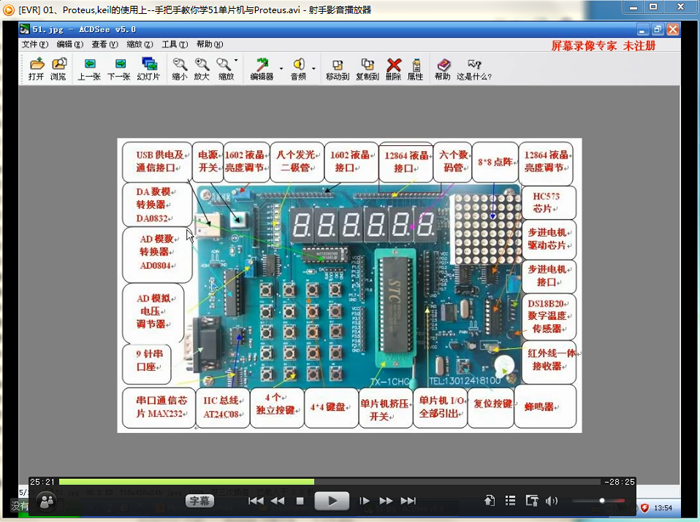700x522 pixels.
Task: Click the 移动到 move-to icon
Action: (x=338, y=69)
